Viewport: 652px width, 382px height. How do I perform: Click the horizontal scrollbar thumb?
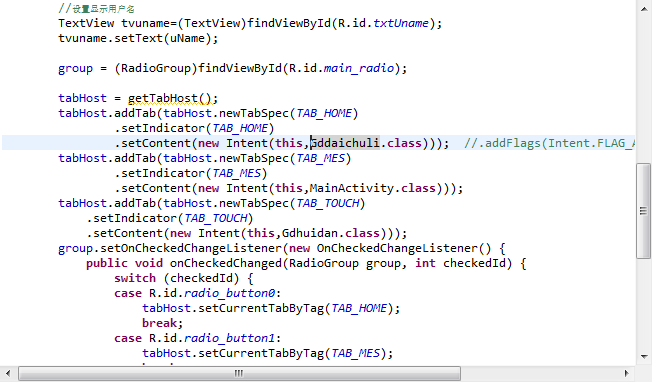[240, 373]
